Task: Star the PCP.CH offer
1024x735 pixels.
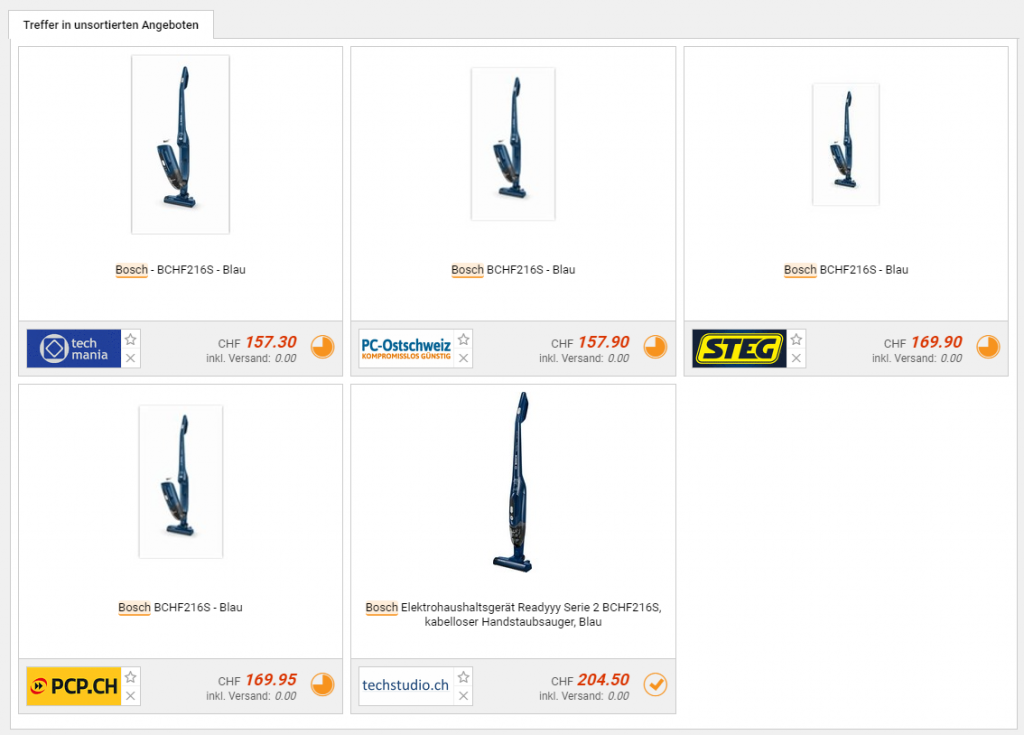Action: 131,677
